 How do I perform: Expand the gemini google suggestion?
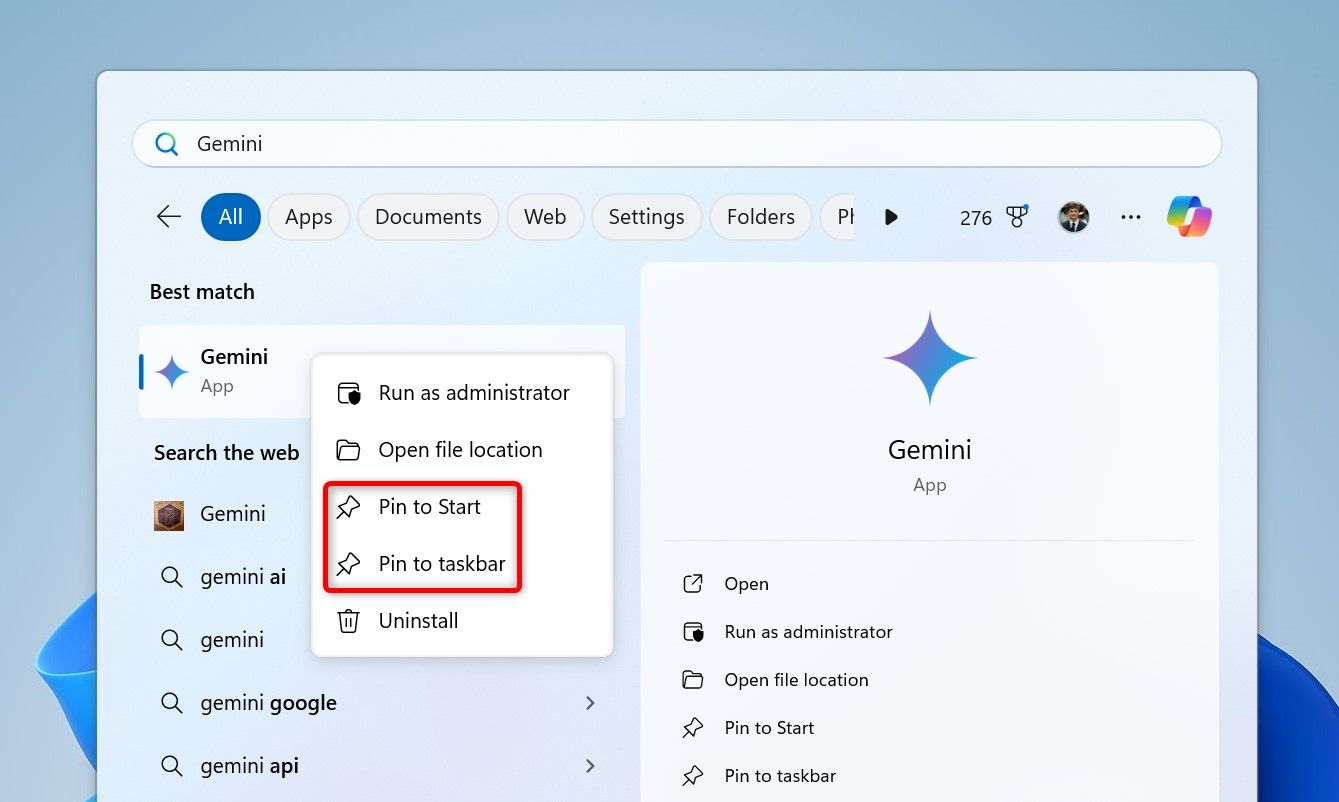[590, 703]
